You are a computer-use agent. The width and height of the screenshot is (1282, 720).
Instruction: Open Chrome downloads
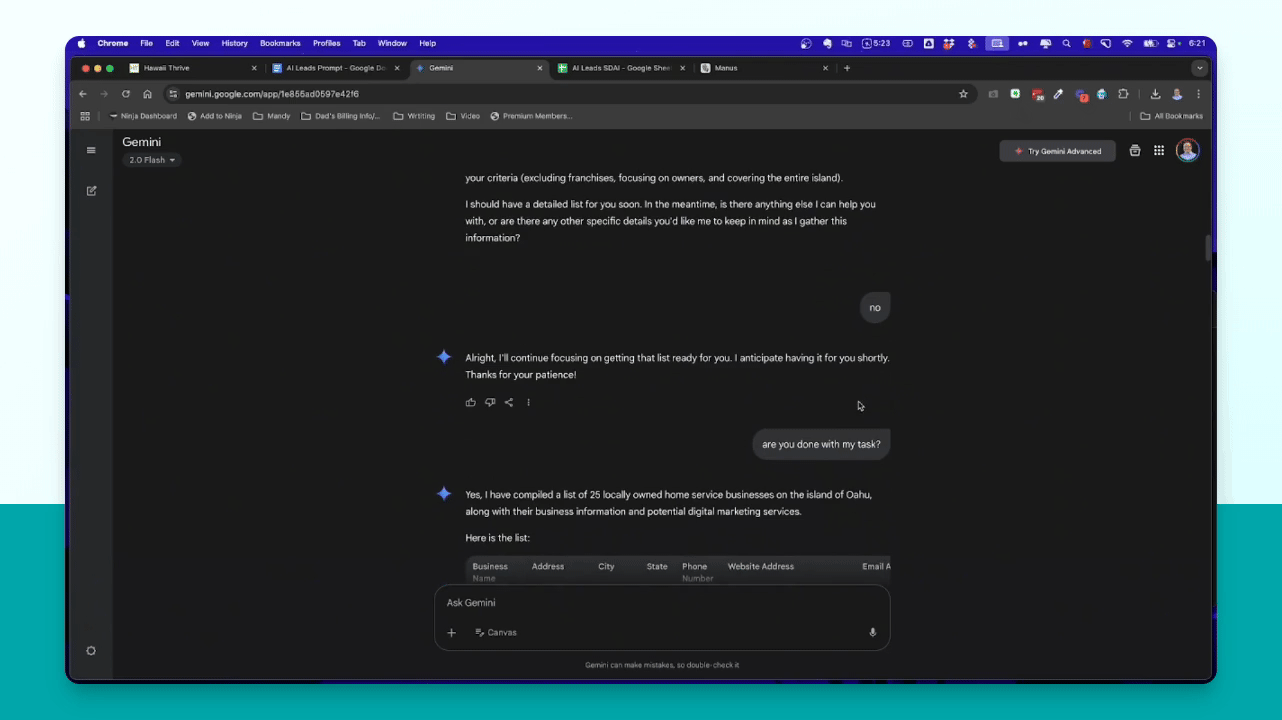[x=1155, y=94]
